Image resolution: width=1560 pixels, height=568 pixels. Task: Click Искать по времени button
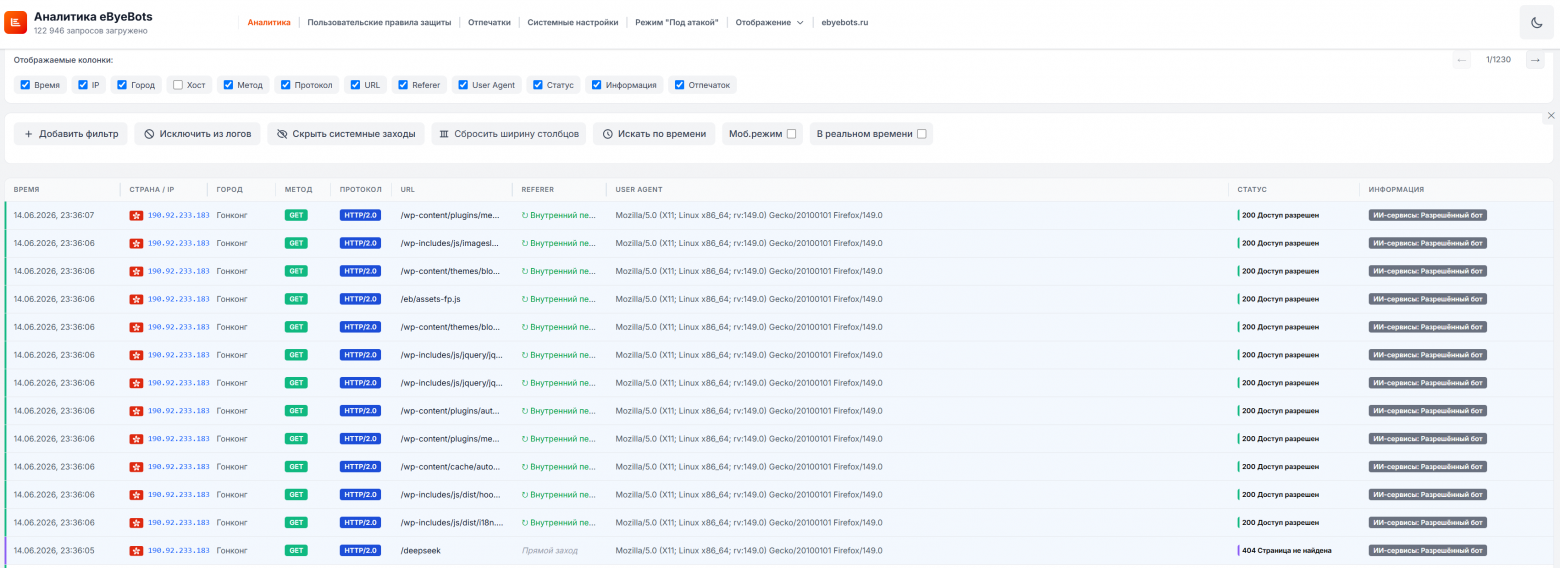tap(654, 134)
